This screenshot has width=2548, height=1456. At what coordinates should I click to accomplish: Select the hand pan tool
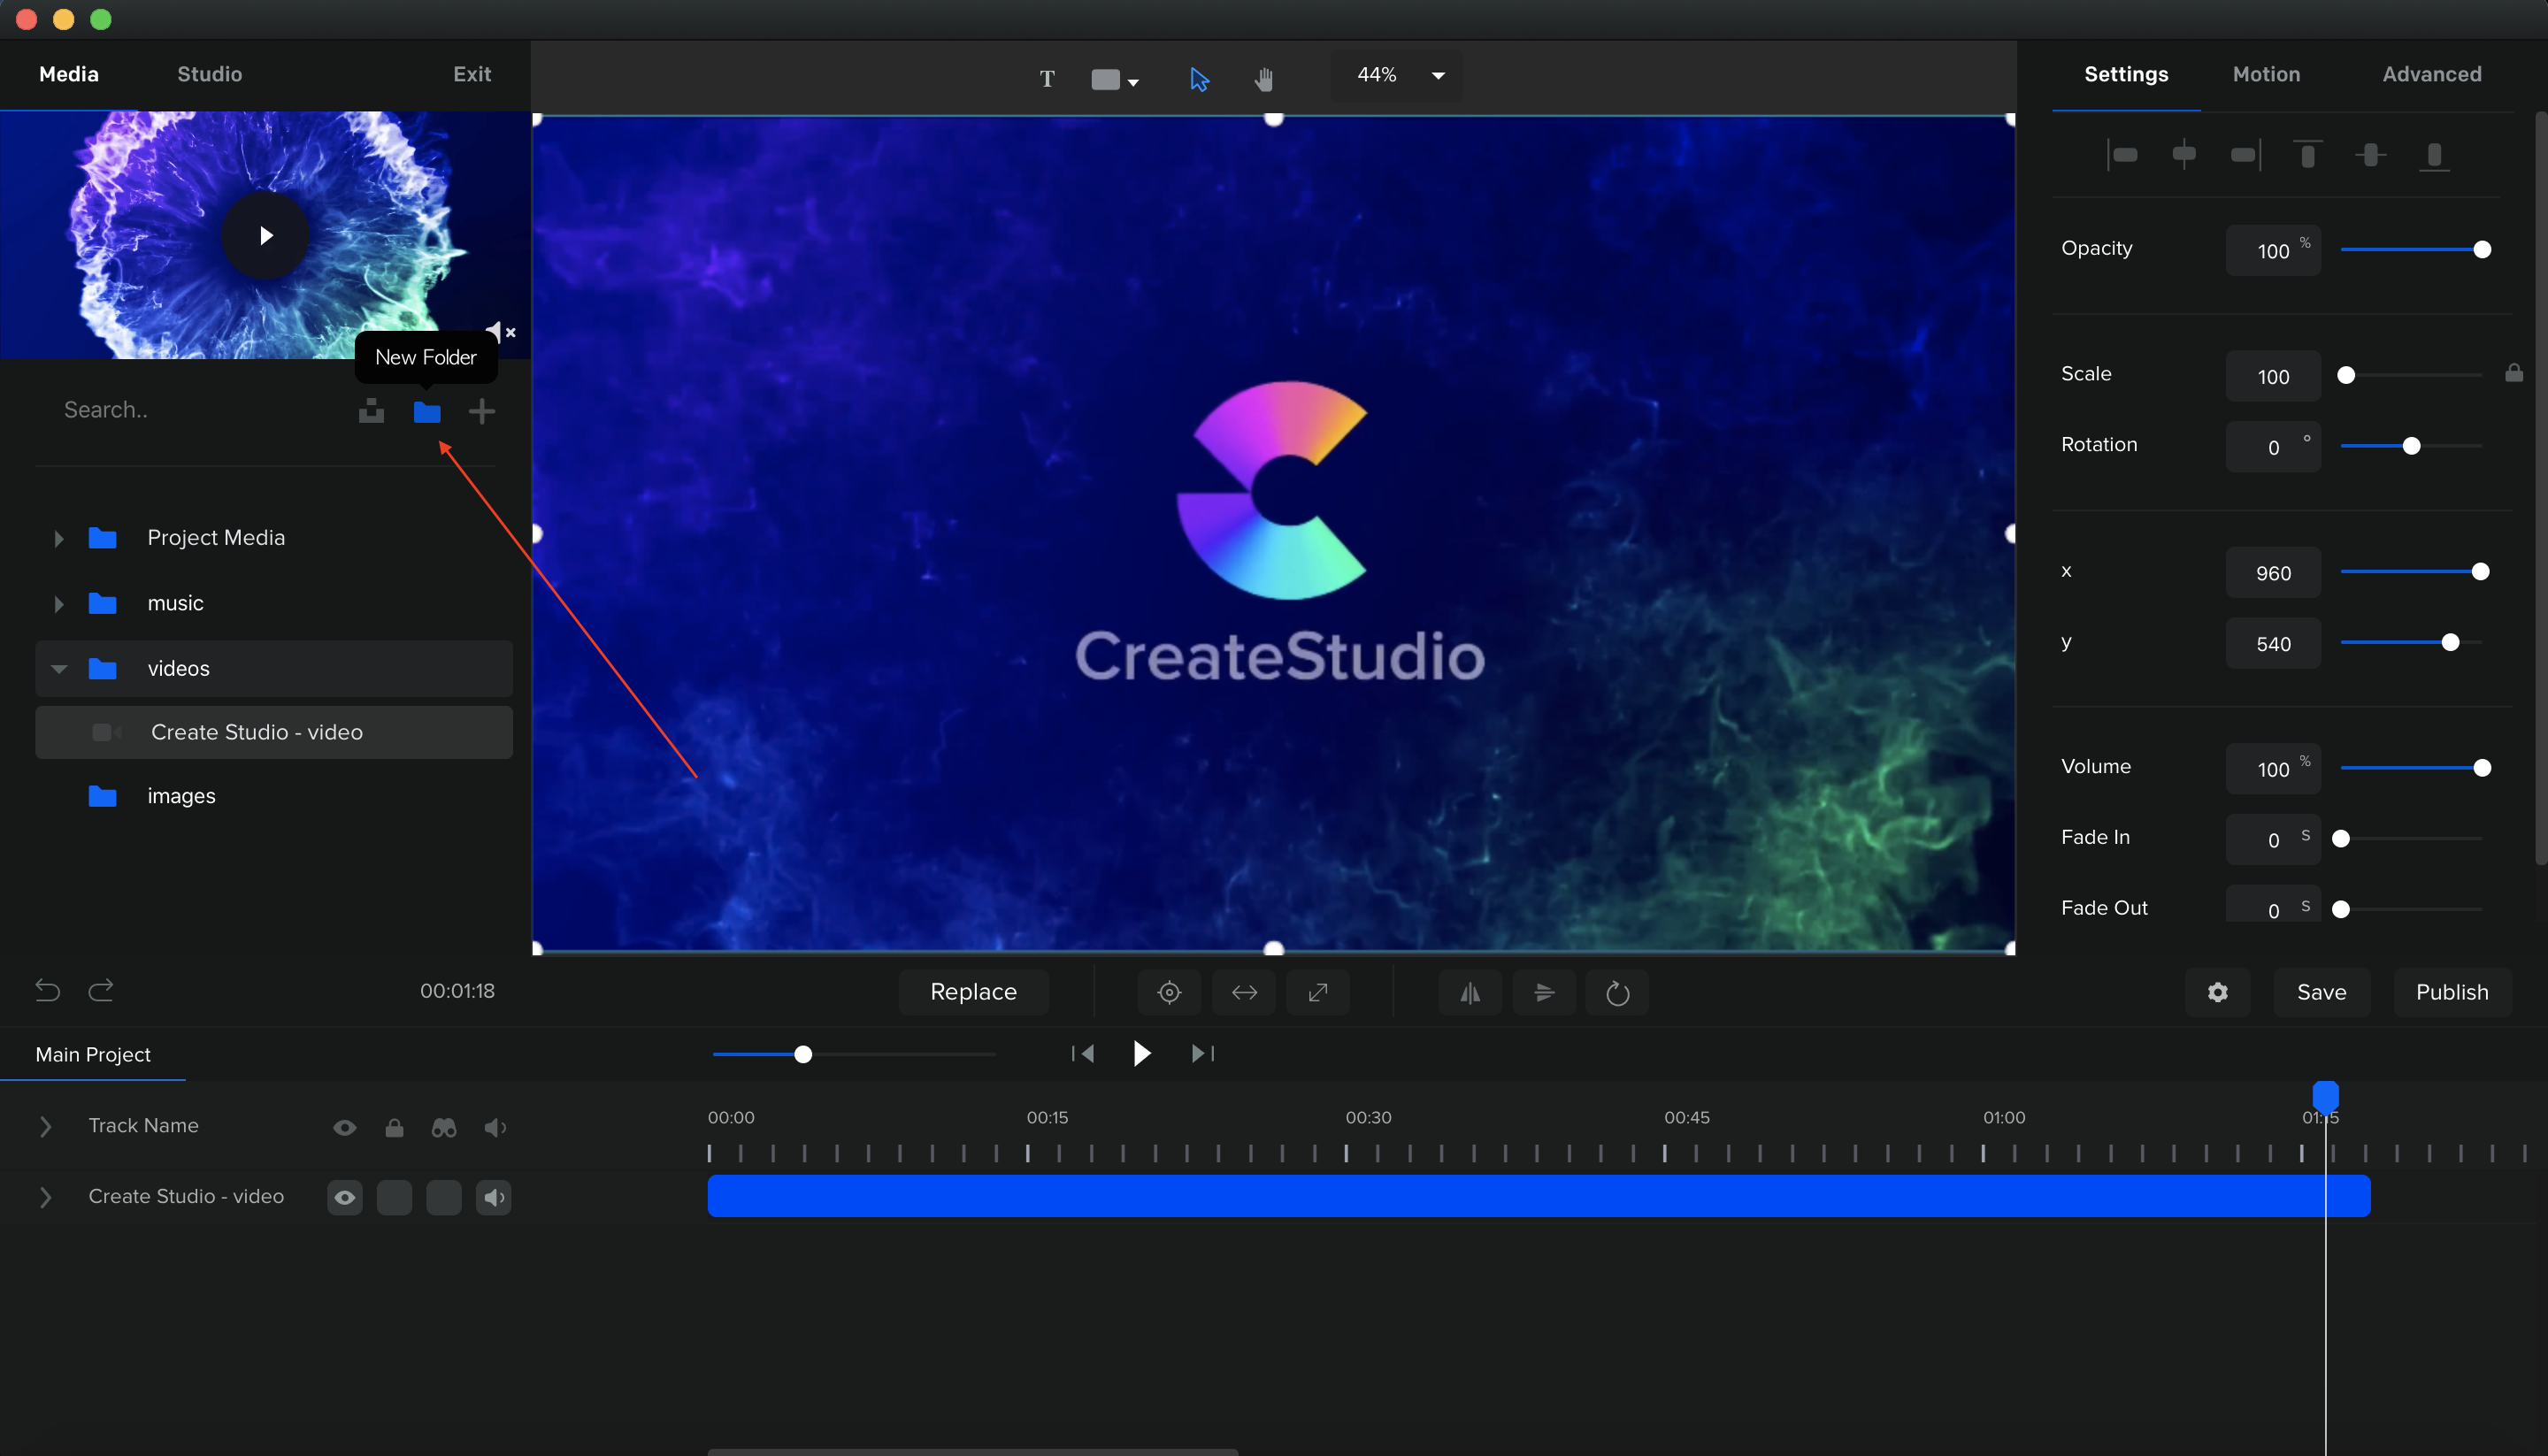point(1264,79)
